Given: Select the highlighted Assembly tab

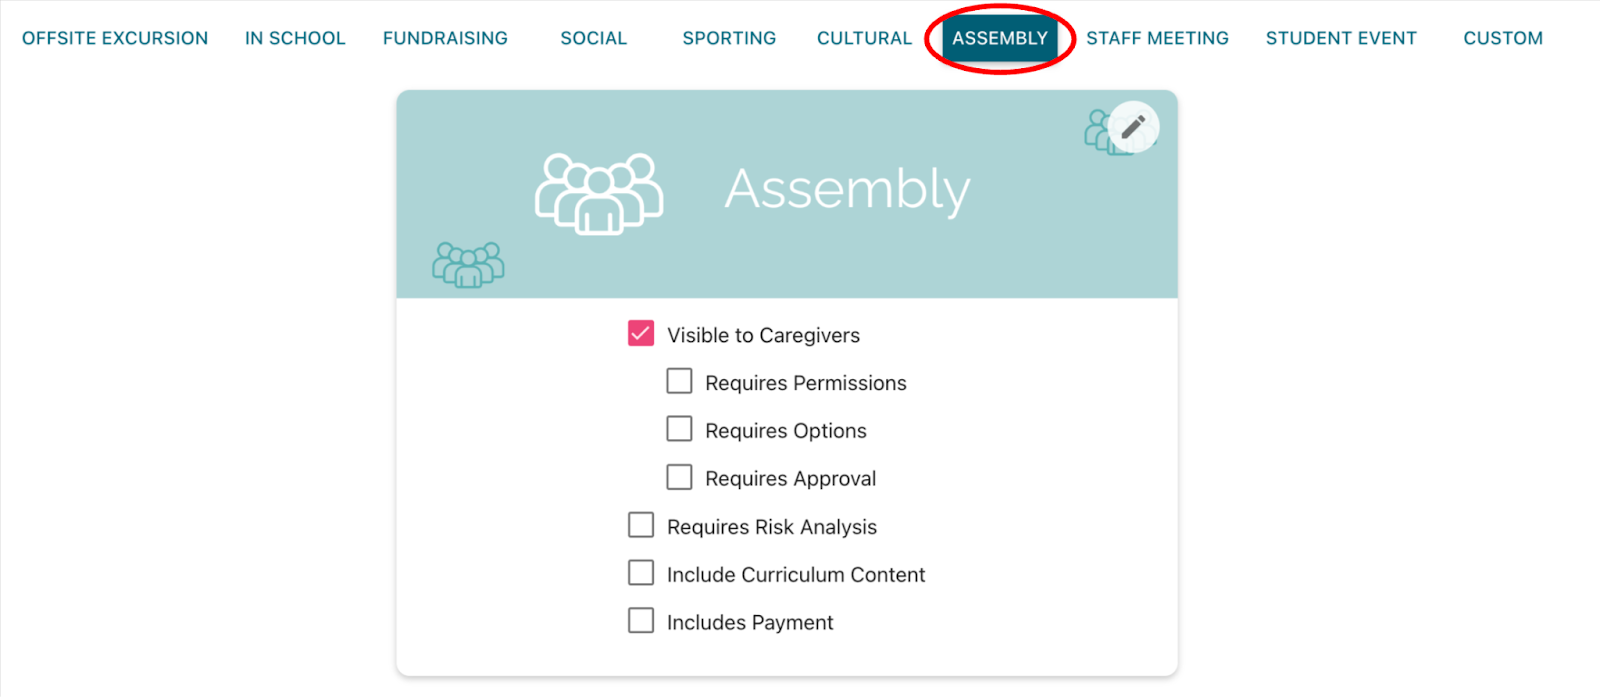Looking at the screenshot, I should pyautogui.click(x=1000, y=38).
